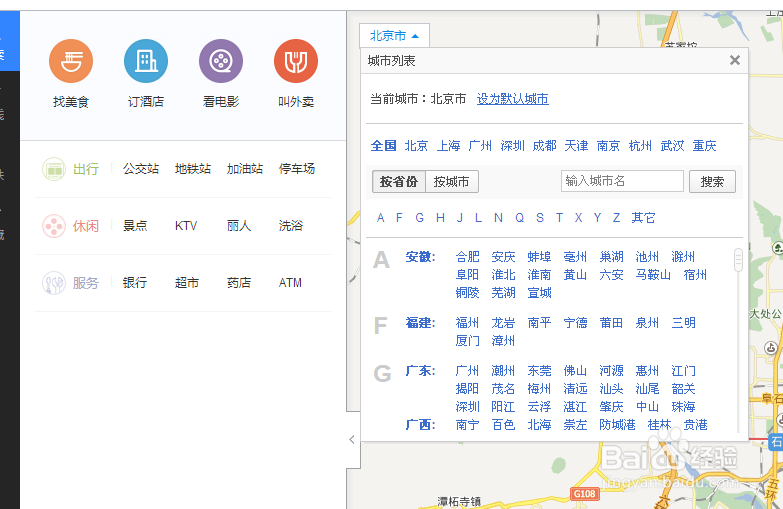Select 福建 province heading

(x=420, y=323)
